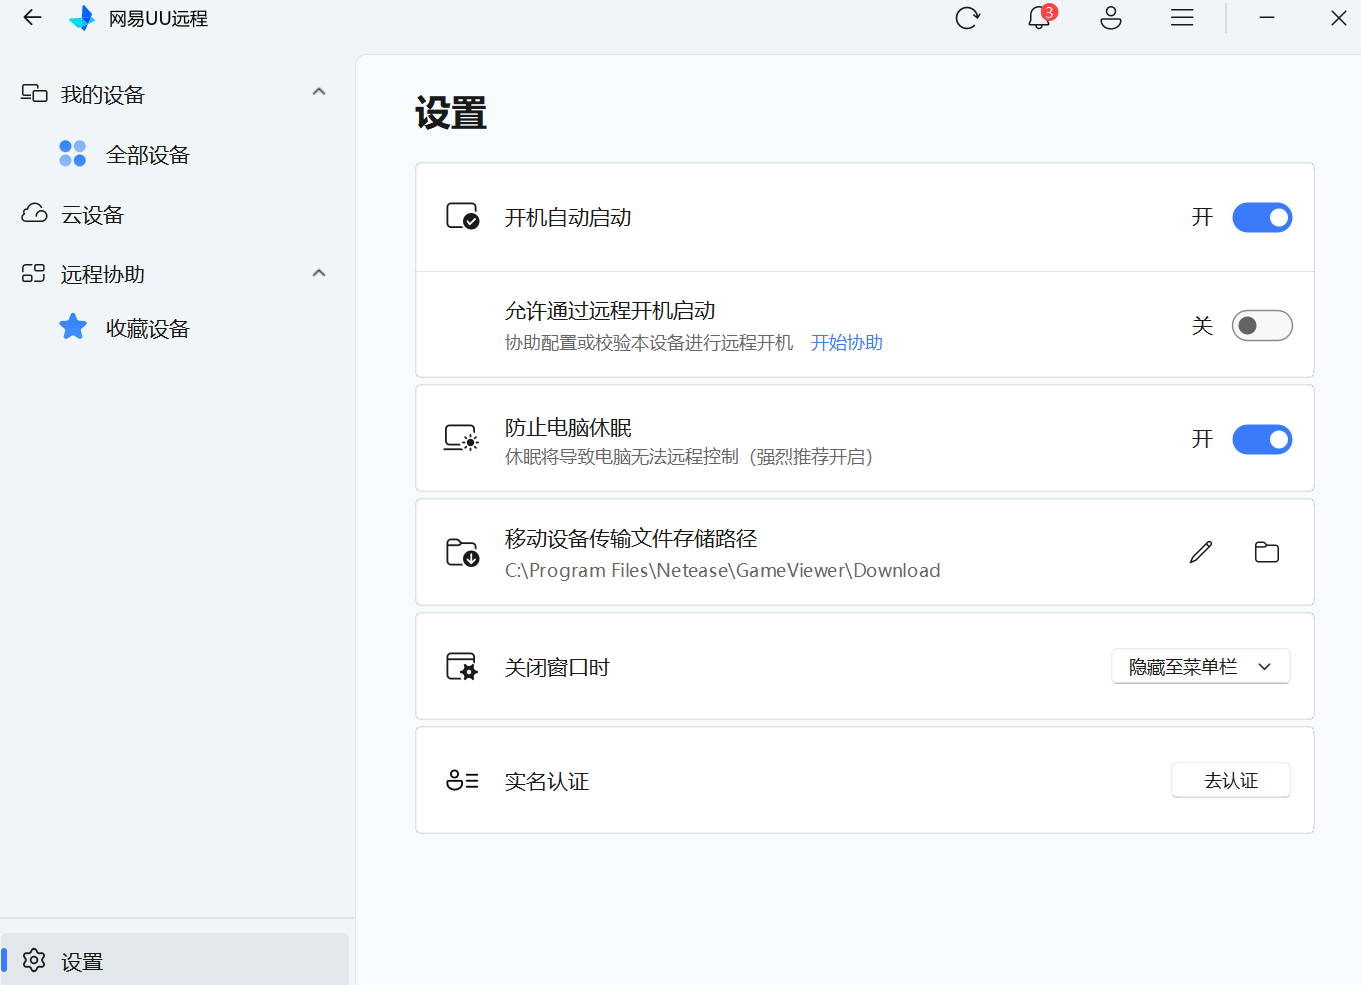The image size is (1361, 985).
Task: Click the refresh icon in title bar
Action: coord(967,18)
